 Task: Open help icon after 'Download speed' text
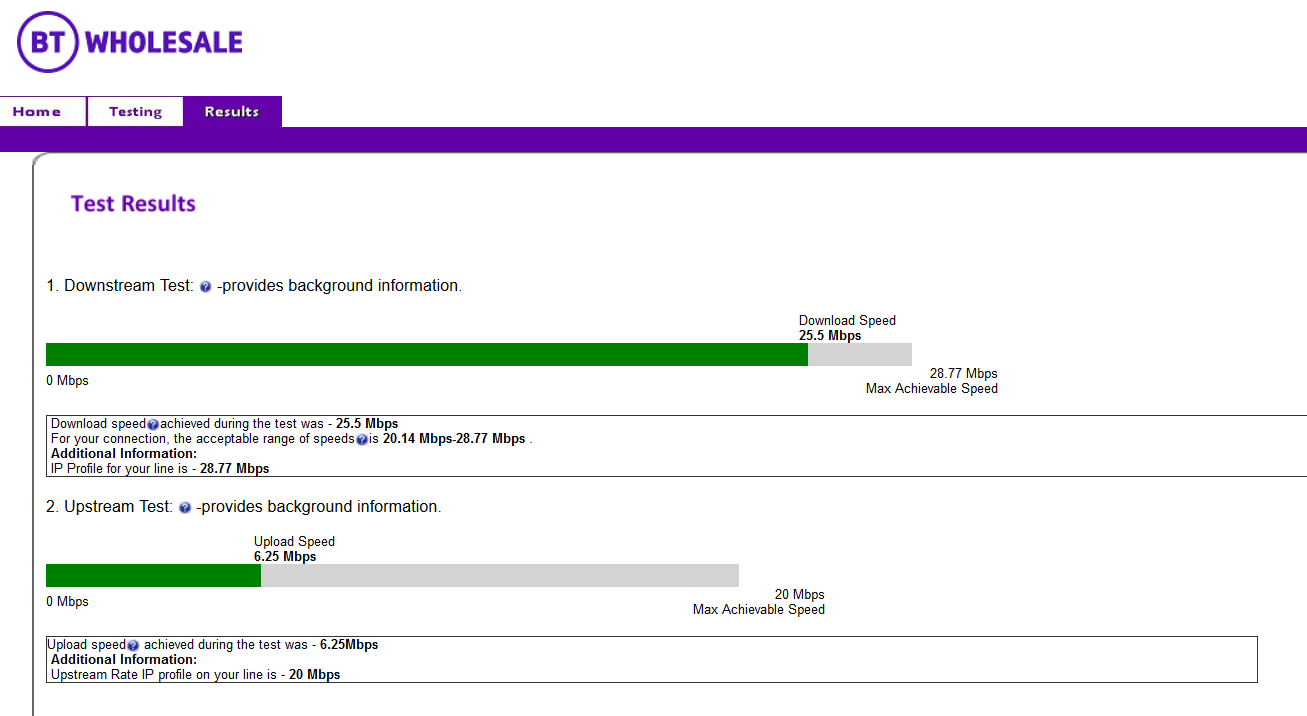click(x=153, y=425)
